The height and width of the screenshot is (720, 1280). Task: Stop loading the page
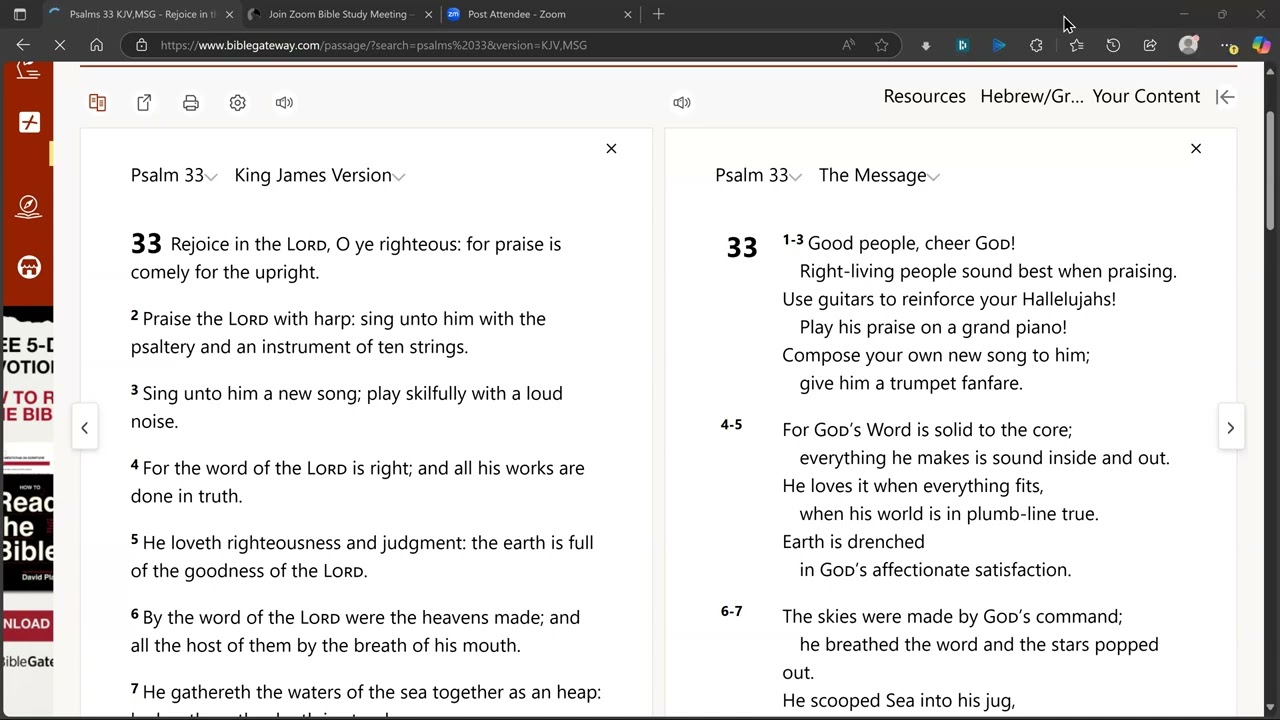[x=59, y=45]
